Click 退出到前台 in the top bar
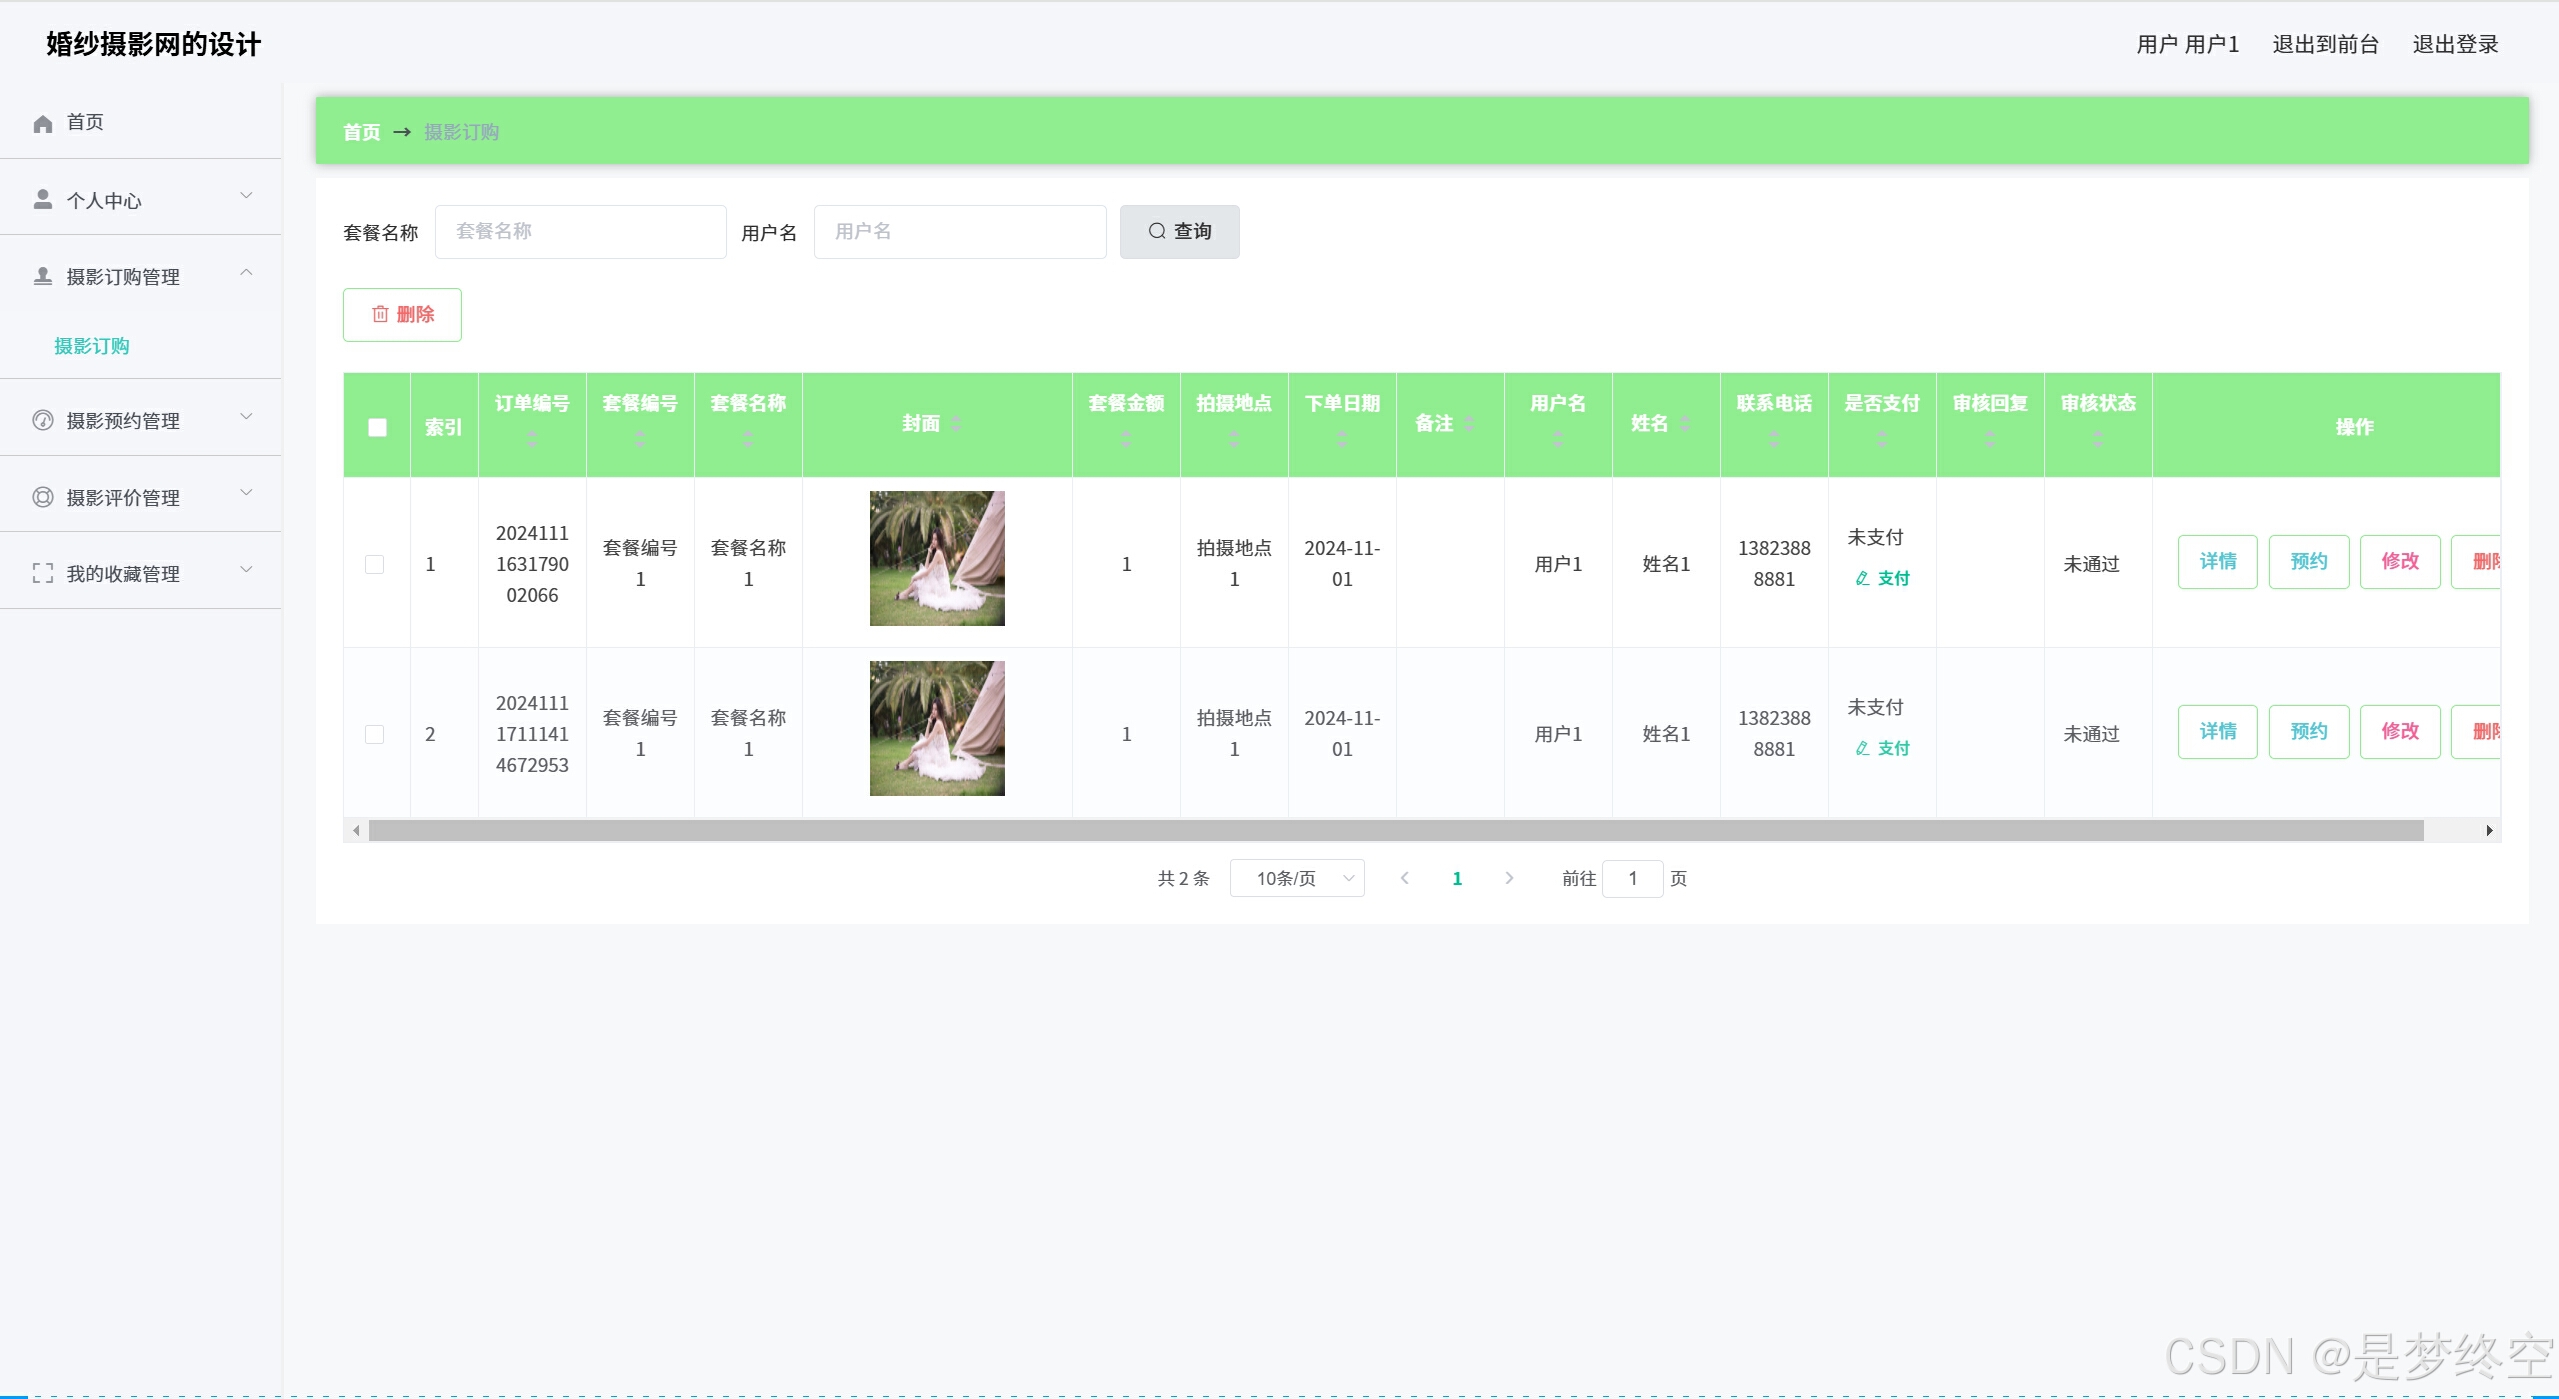Screen dimensions: 2559x1399 tap(2325, 45)
